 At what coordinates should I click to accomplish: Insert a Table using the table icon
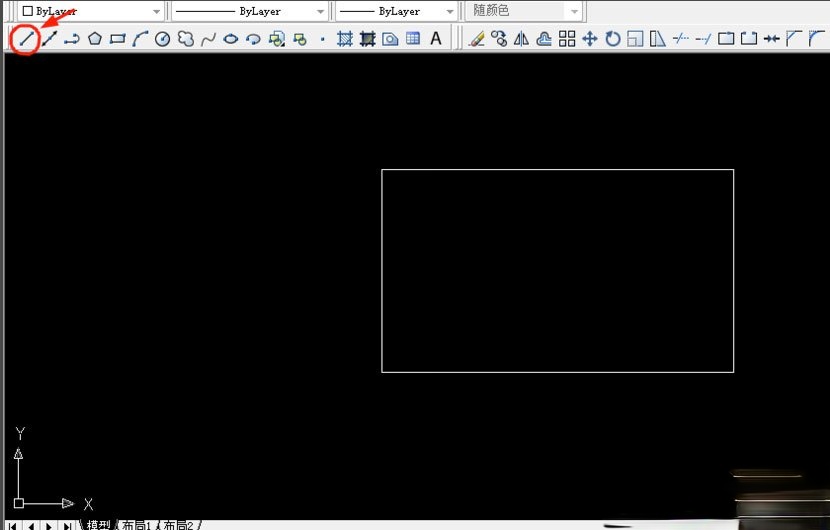(413, 39)
